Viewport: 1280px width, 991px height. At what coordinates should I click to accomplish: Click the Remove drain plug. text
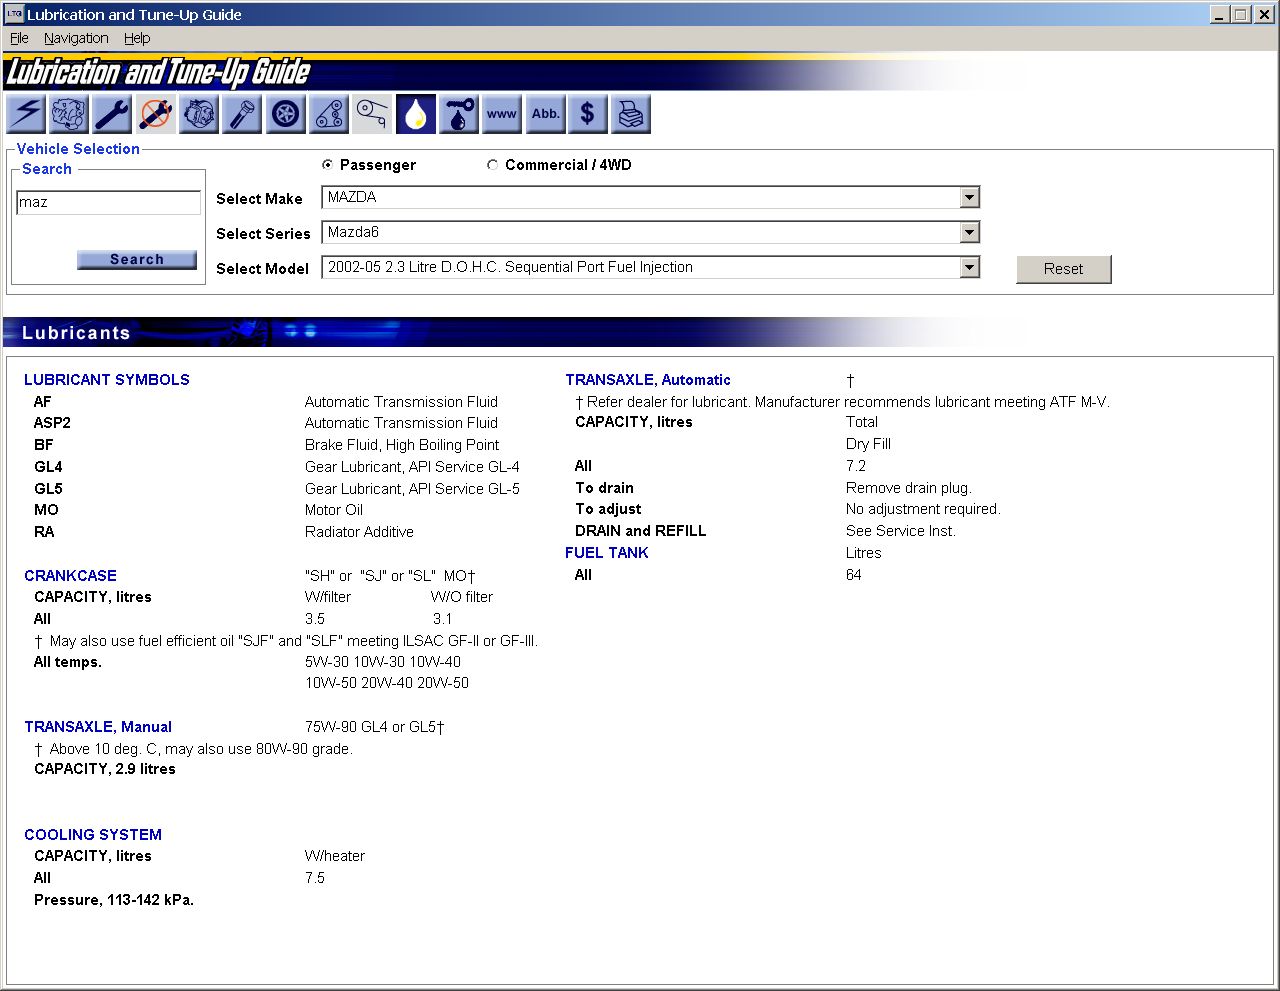909,488
